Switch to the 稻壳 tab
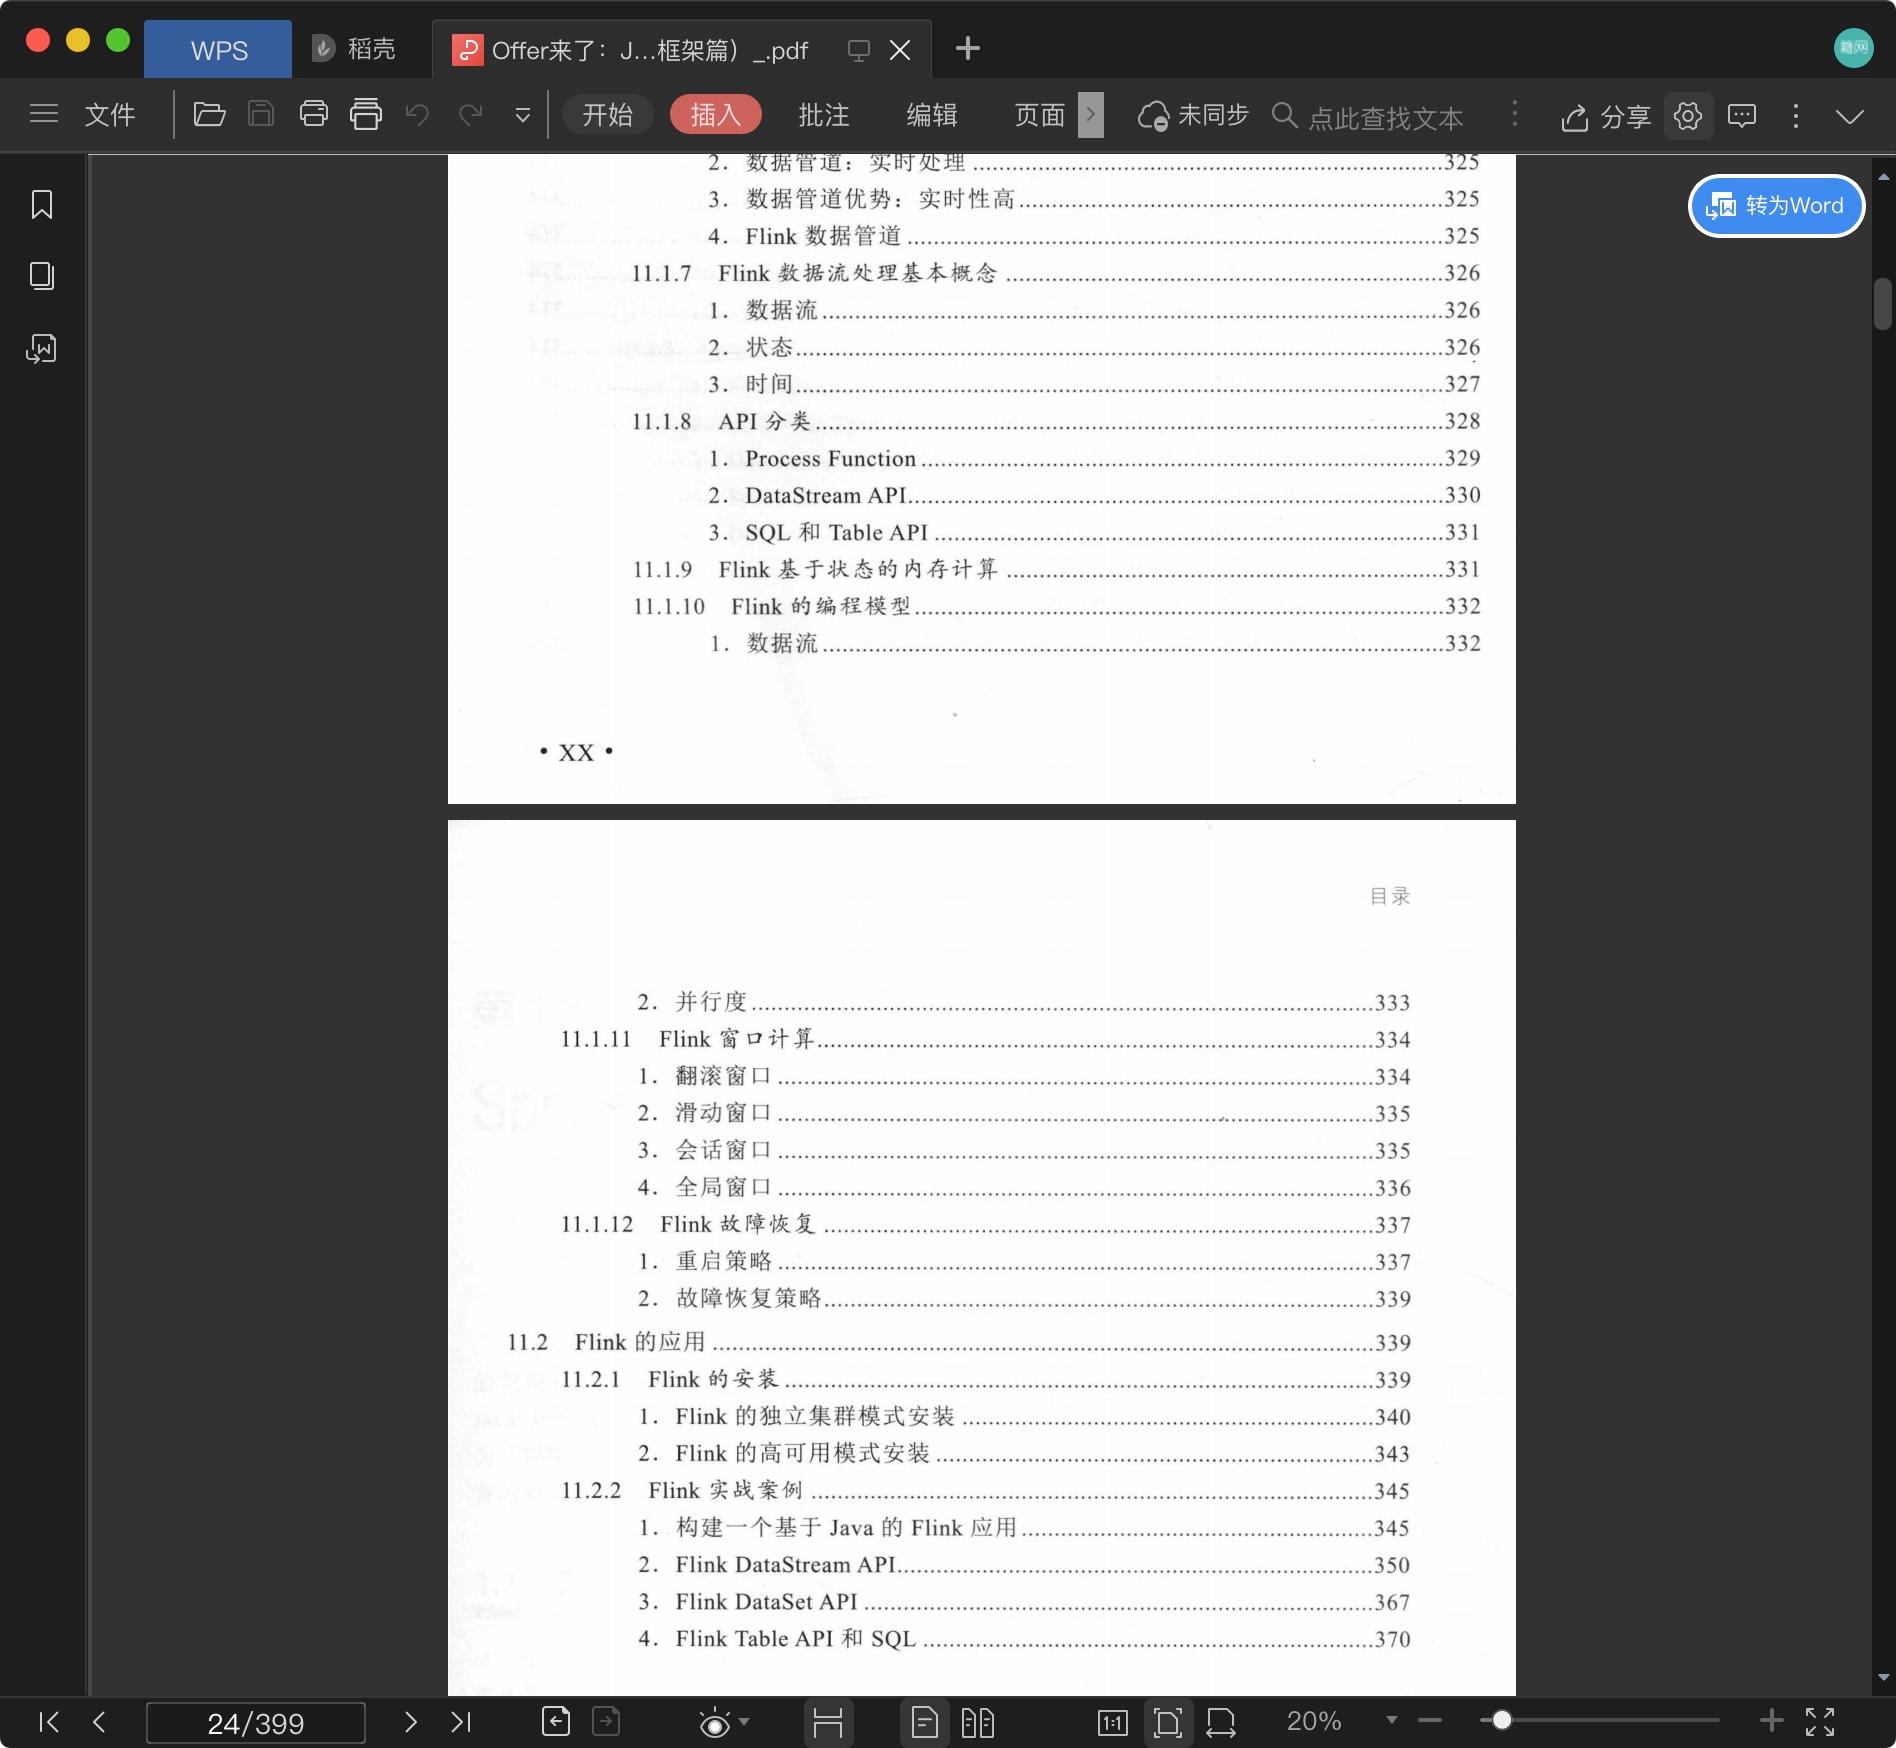1896x1748 pixels. (x=354, y=49)
